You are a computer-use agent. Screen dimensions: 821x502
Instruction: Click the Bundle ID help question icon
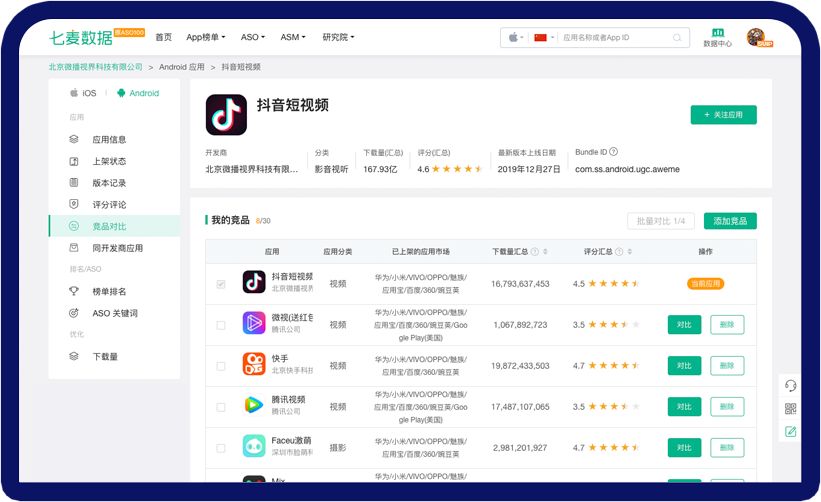614,152
